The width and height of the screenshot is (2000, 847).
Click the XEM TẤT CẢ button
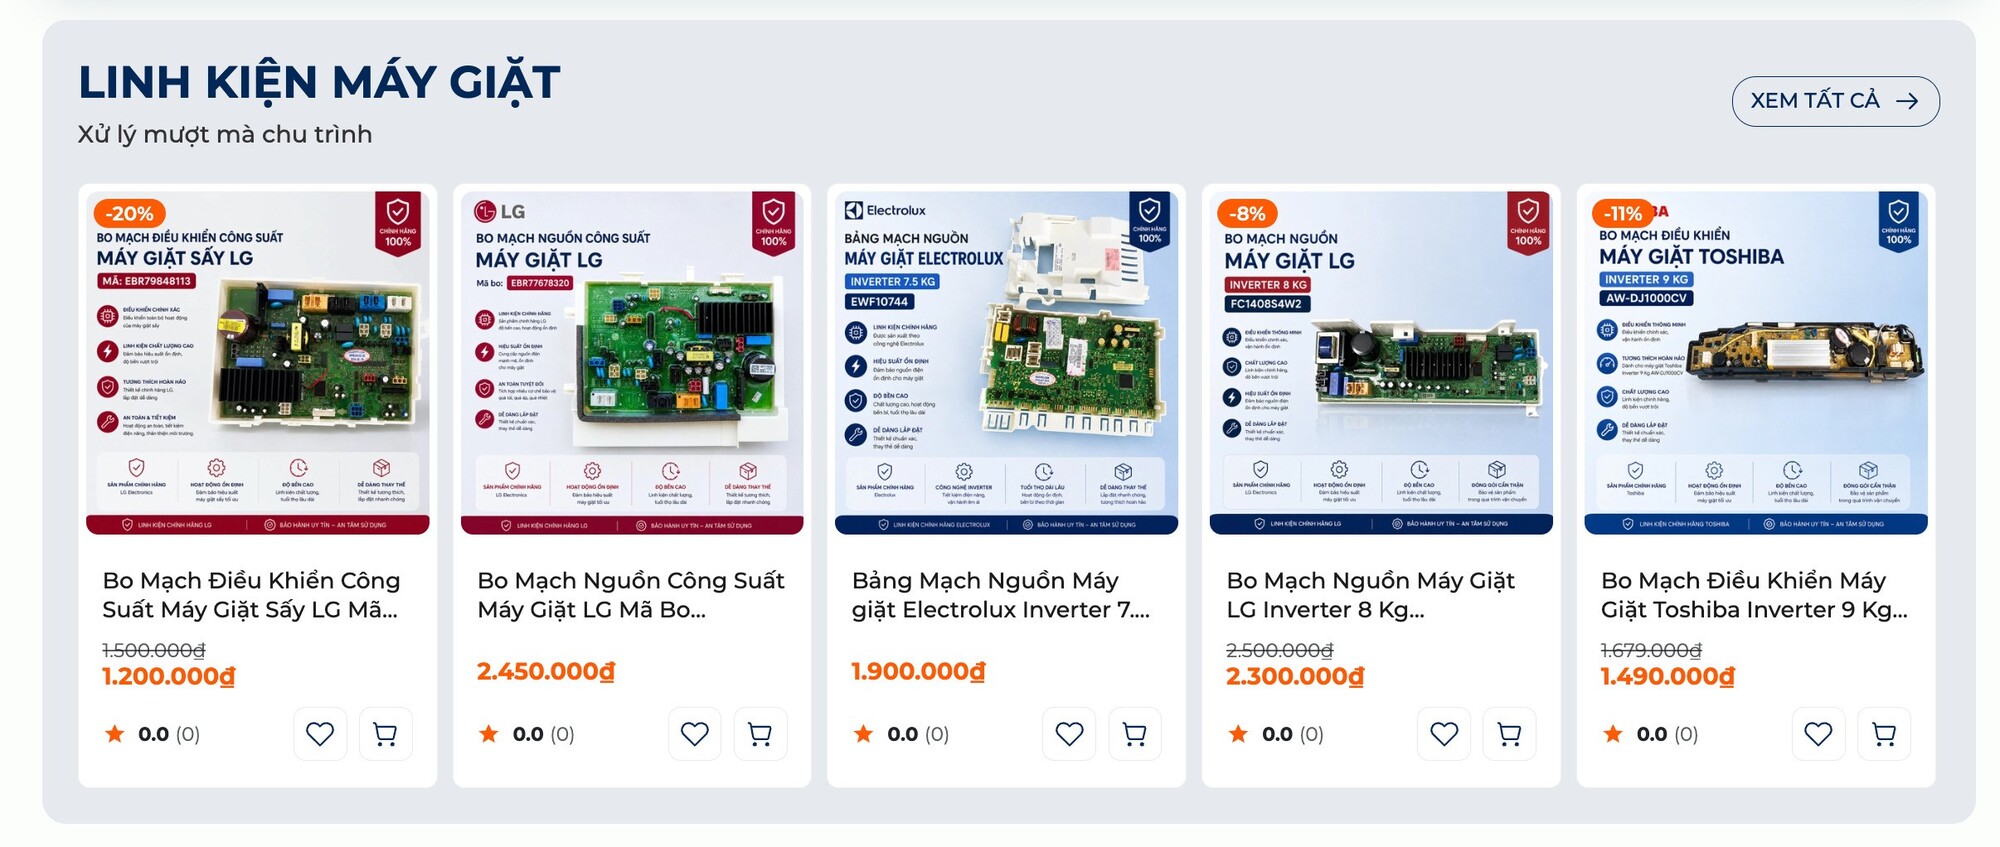pos(1835,101)
